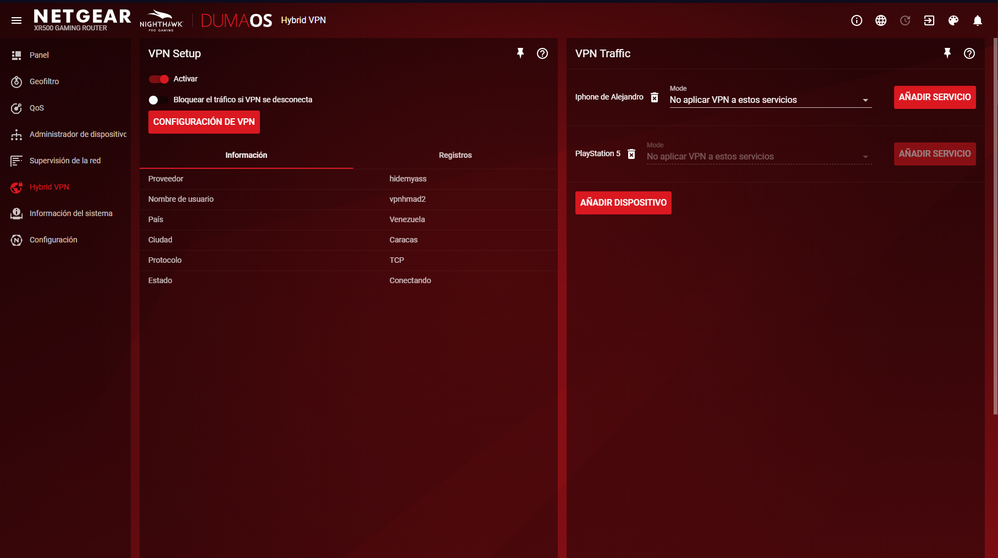The height and width of the screenshot is (558, 998).
Task: Click AÑADIR SERVICIO for Iphone de Alejandro
Action: tap(934, 97)
